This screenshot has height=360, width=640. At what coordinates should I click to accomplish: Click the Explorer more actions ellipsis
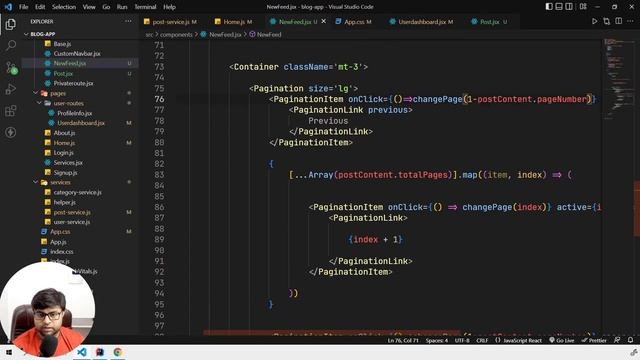pos(128,21)
